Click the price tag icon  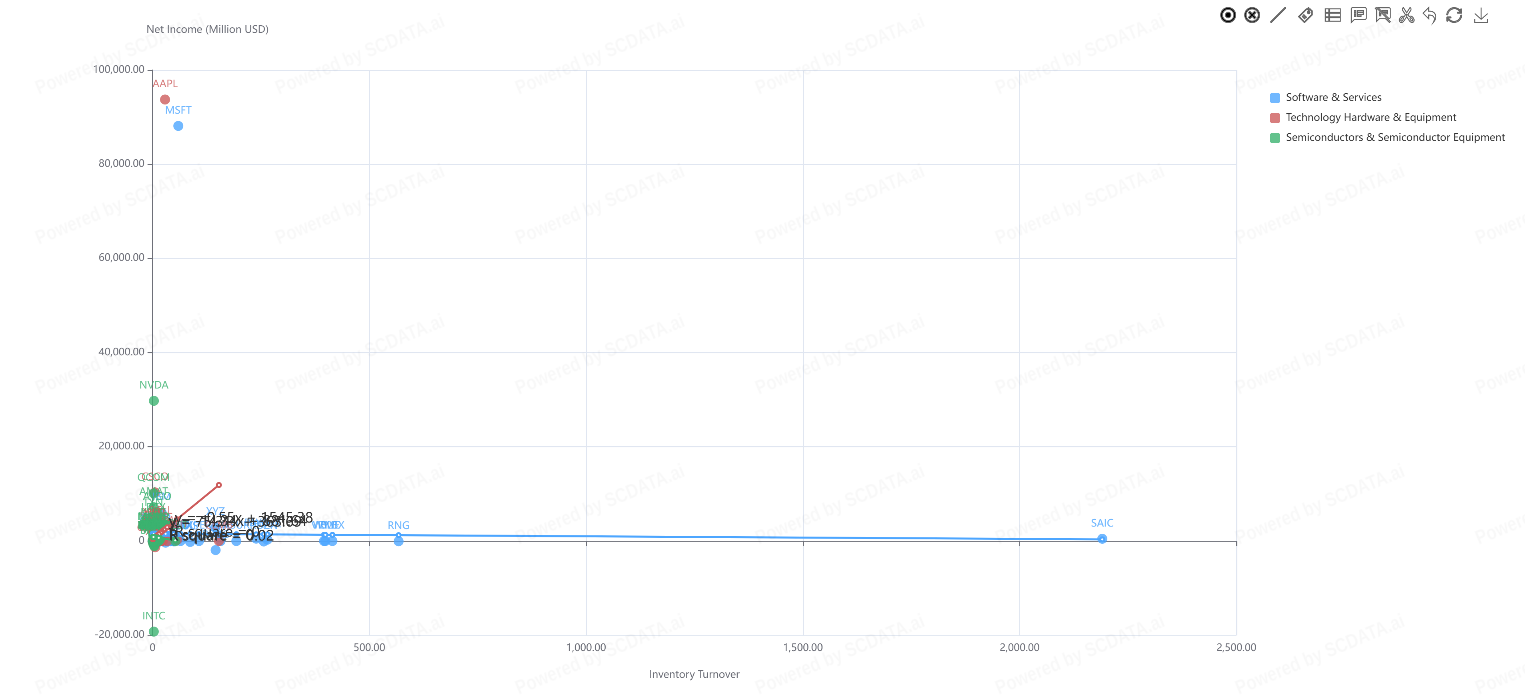coord(1305,15)
